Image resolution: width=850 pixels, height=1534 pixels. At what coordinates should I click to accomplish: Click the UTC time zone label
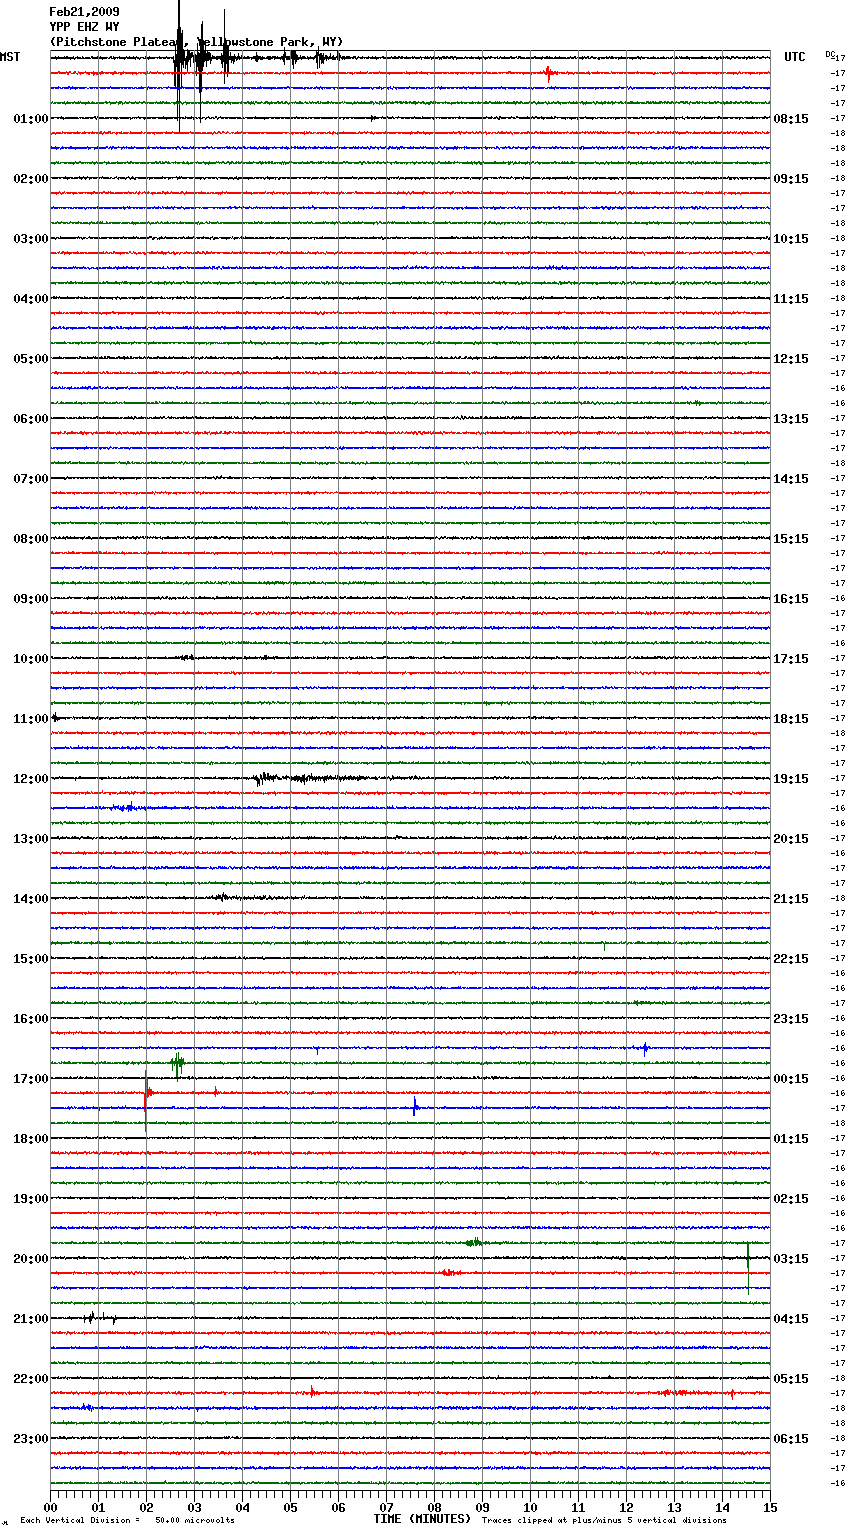coord(795,57)
